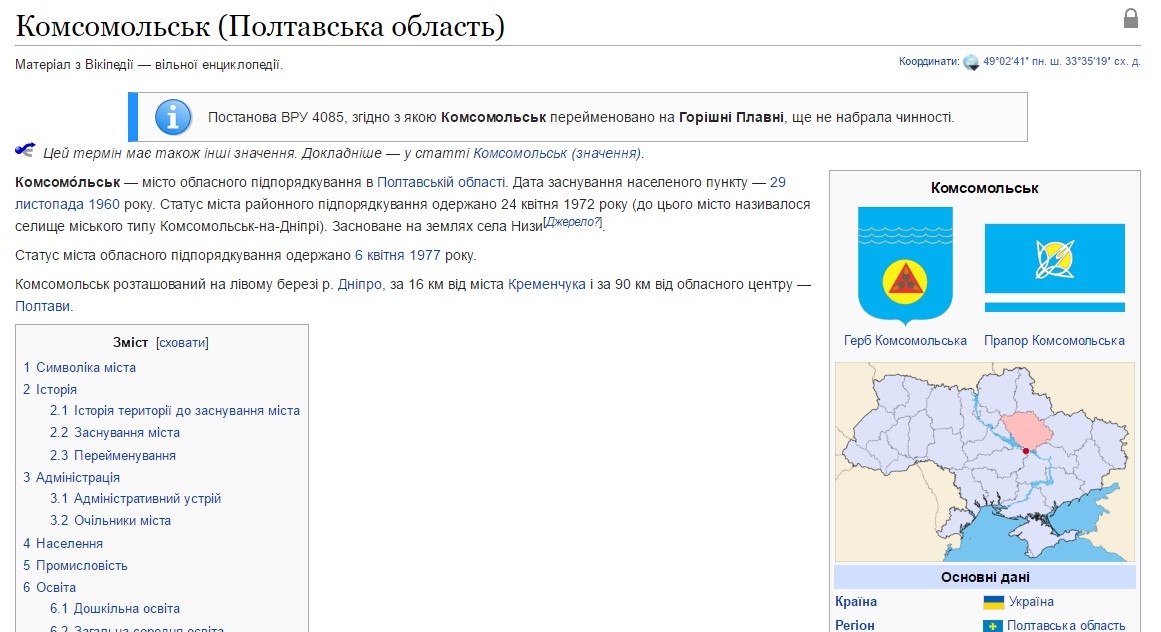Click the Ukraine flag icon in infobox
This screenshot has width=1161, height=632.
[993, 602]
